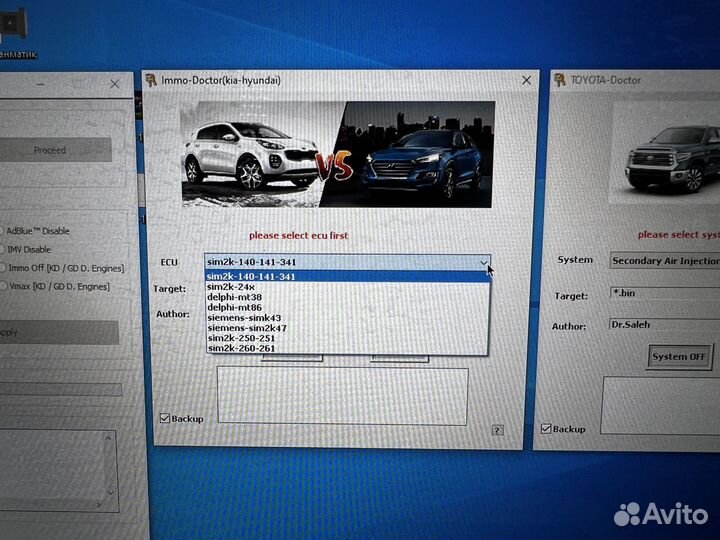720x540 pixels.
Task: Select sim2k-140-141-341 in the ECU list
Action: (348, 276)
